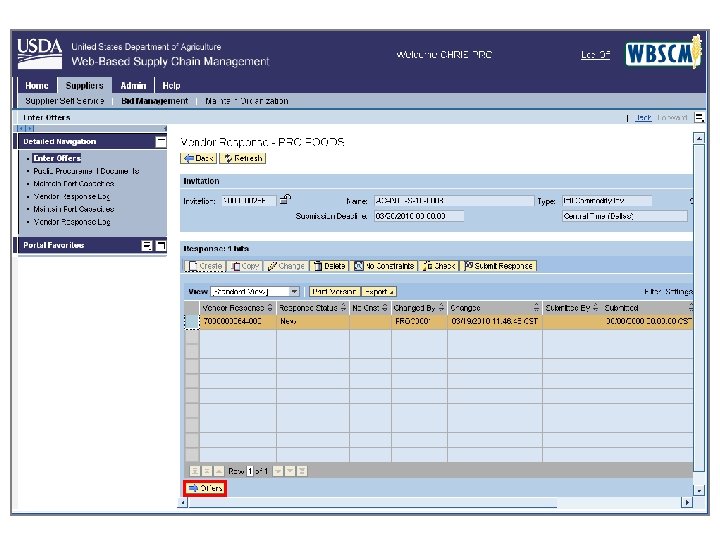Viewport: 720px width, 540px height.
Task: Move down one row in table pager
Action: 278,471
